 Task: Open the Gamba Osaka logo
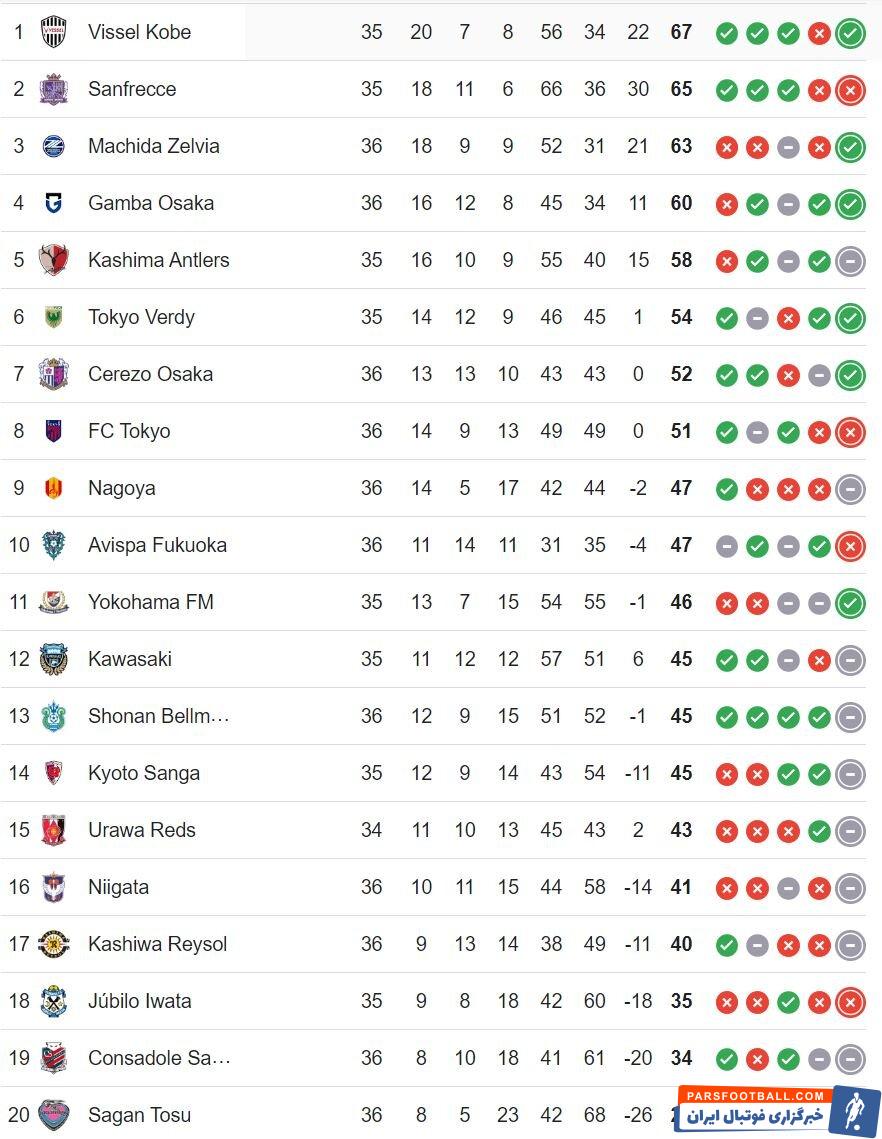tap(53, 203)
